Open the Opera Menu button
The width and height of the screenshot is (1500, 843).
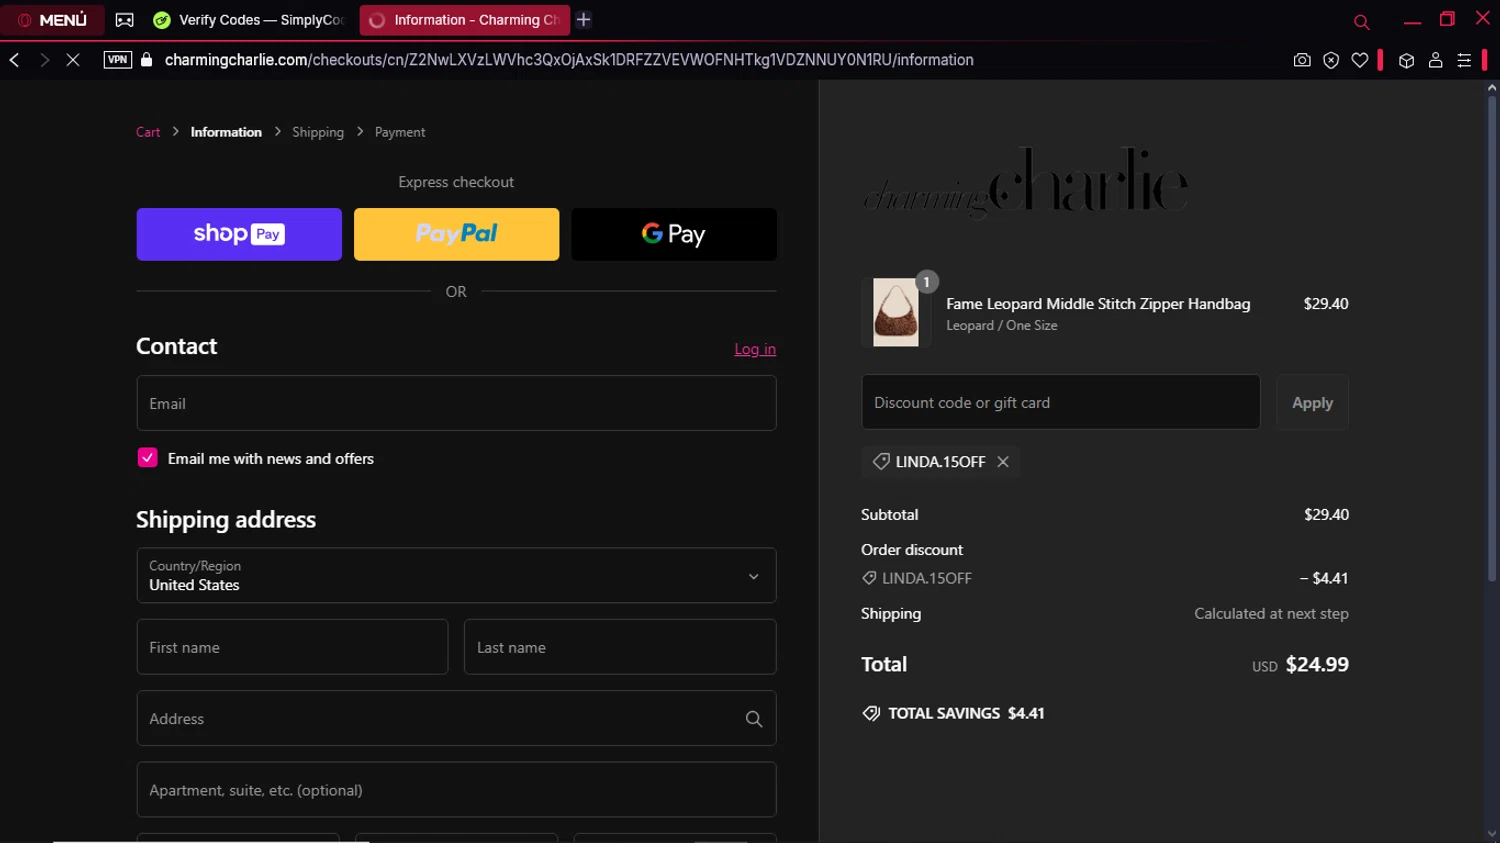coord(52,20)
